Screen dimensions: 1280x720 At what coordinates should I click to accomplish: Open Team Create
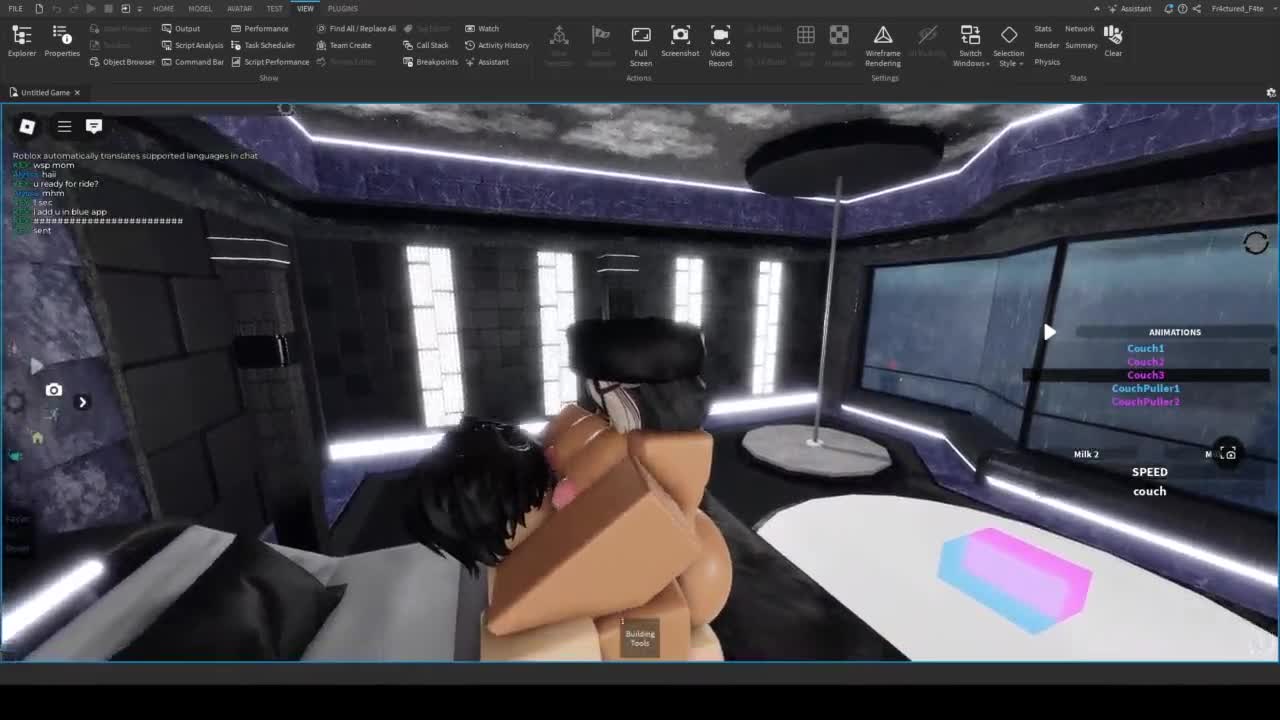click(x=344, y=45)
